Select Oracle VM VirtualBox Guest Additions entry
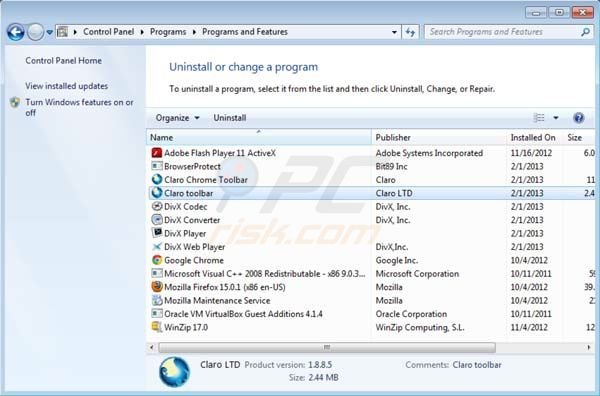This screenshot has height=396, width=600. pos(243,314)
